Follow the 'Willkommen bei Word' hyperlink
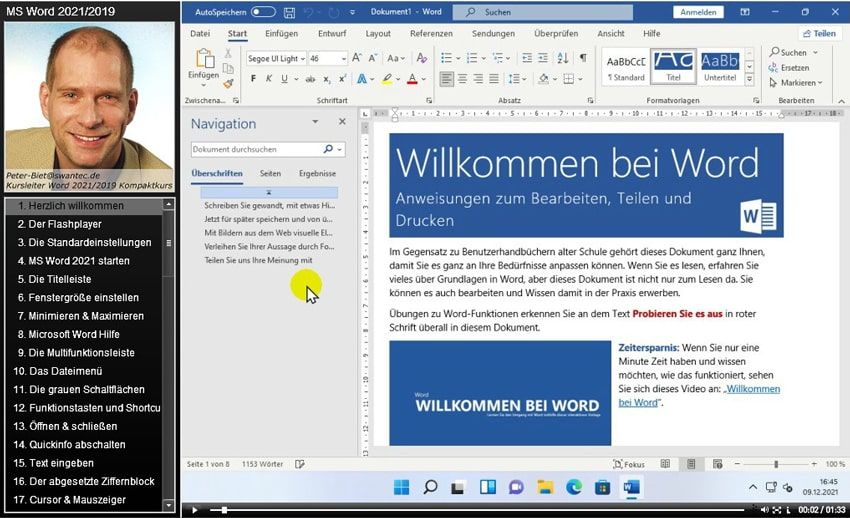This screenshot has width=850, height=518. click(699, 395)
